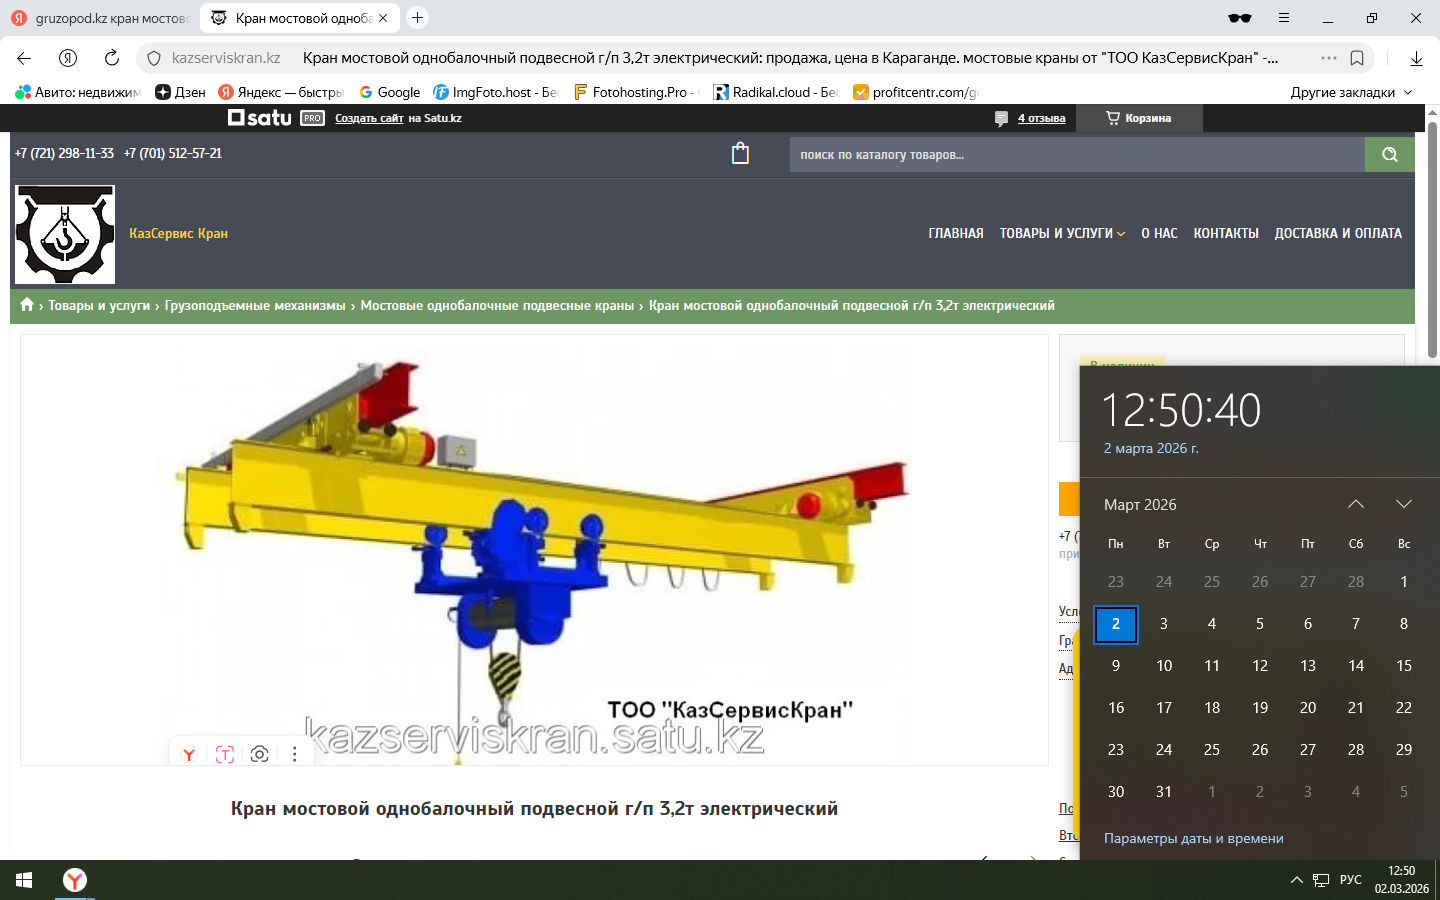Click the camera icon on product image
This screenshot has width=1440, height=900.
point(260,754)
